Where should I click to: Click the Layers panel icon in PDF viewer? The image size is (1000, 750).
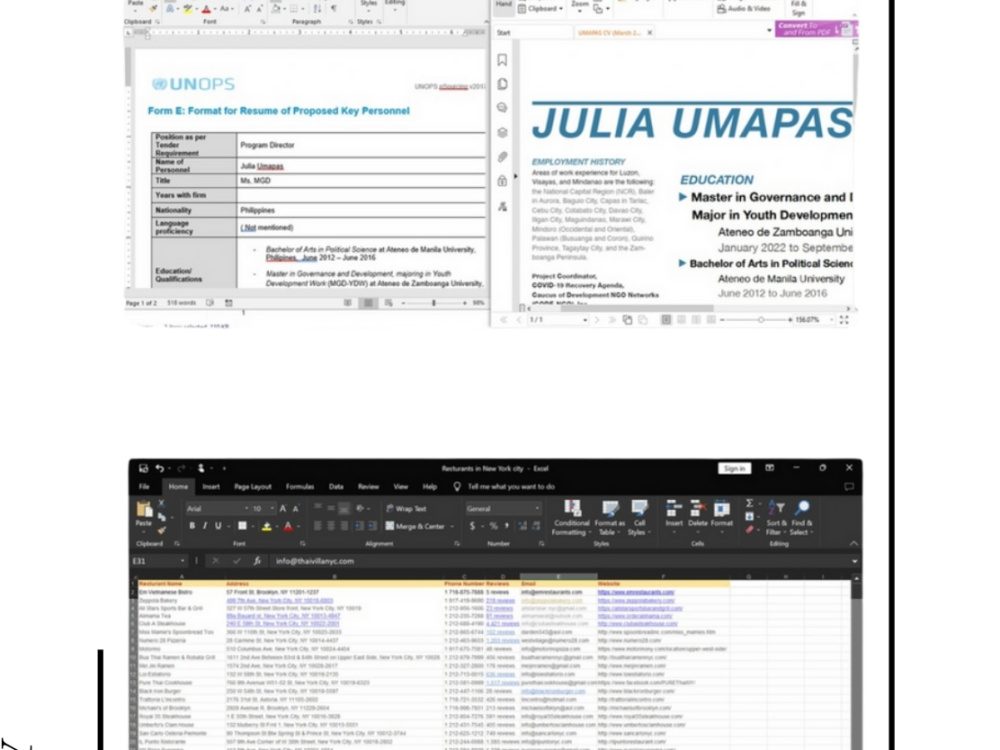(x=503, y=132)
